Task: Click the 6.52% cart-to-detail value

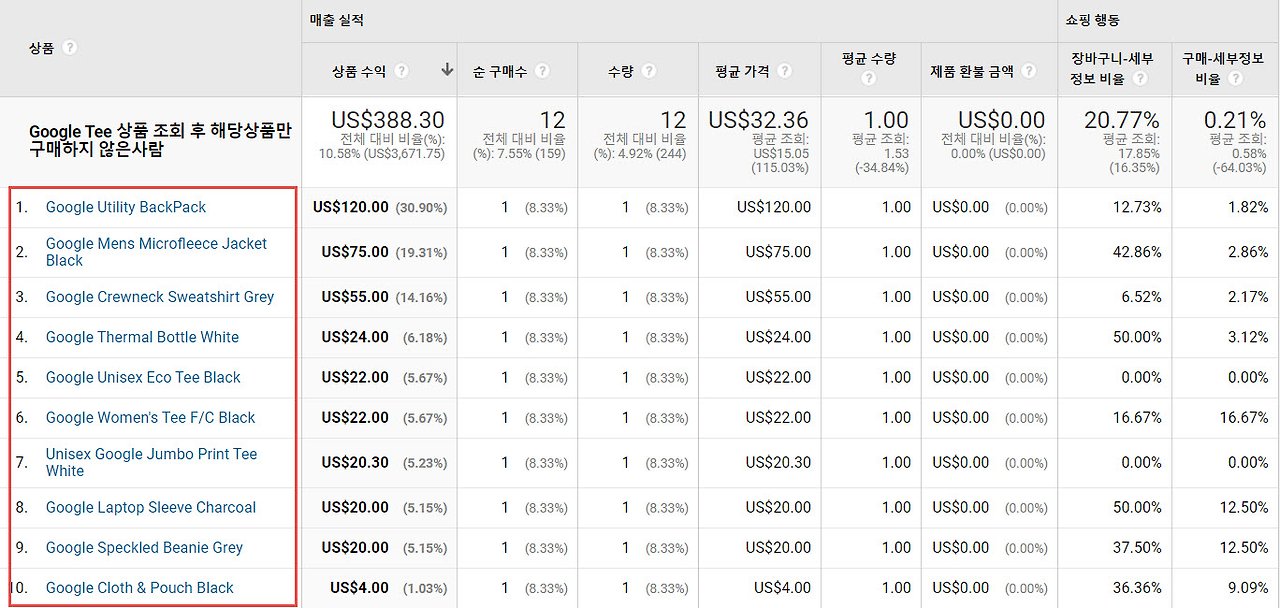Action: (x=1141, y=297)
